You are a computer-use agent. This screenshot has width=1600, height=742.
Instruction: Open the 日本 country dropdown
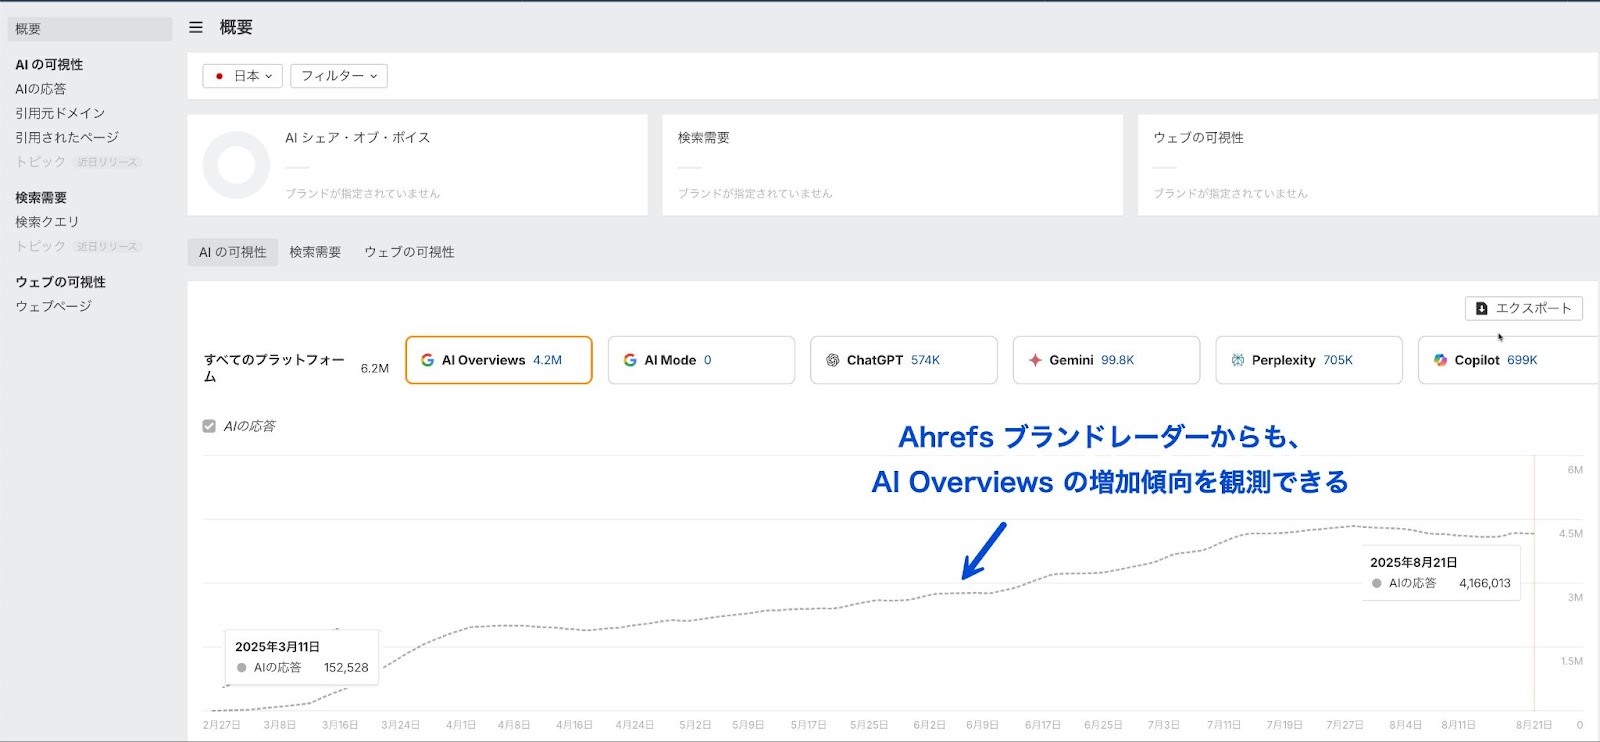pos(243,76)
